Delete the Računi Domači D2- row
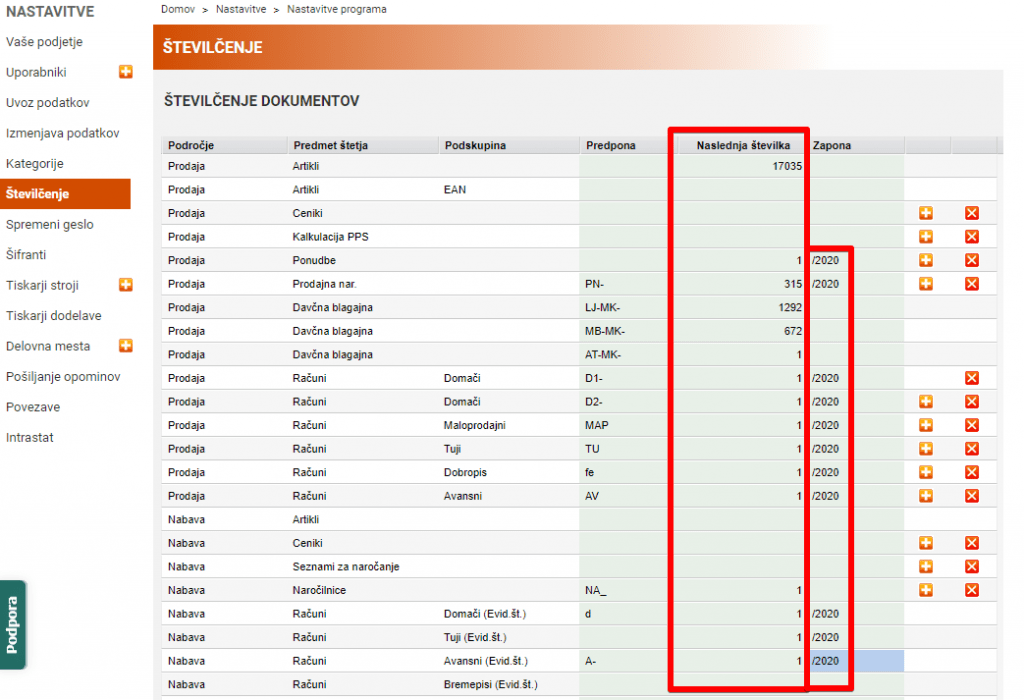The height and width of the screenshot is (700, 1024). click(x=972, y=402)
